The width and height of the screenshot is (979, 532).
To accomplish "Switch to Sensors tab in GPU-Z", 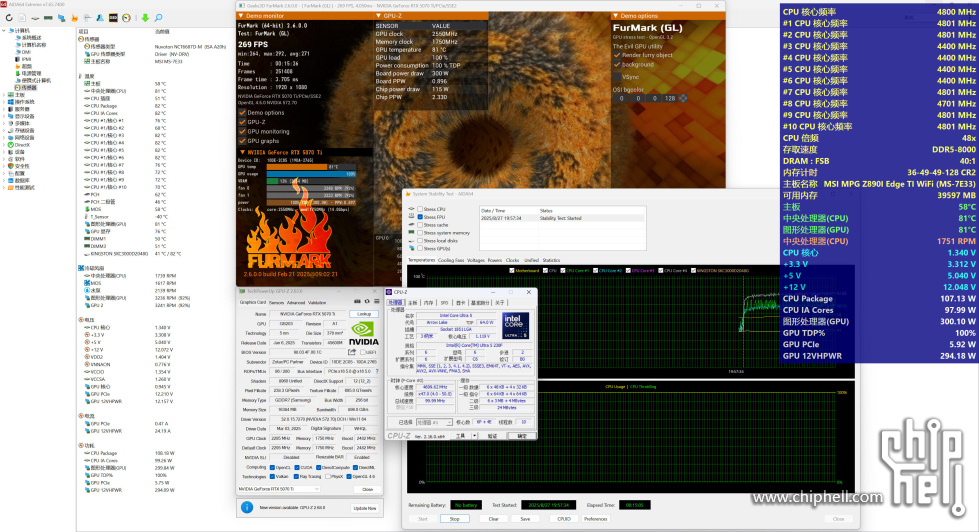I will click(x=277, y=302).
